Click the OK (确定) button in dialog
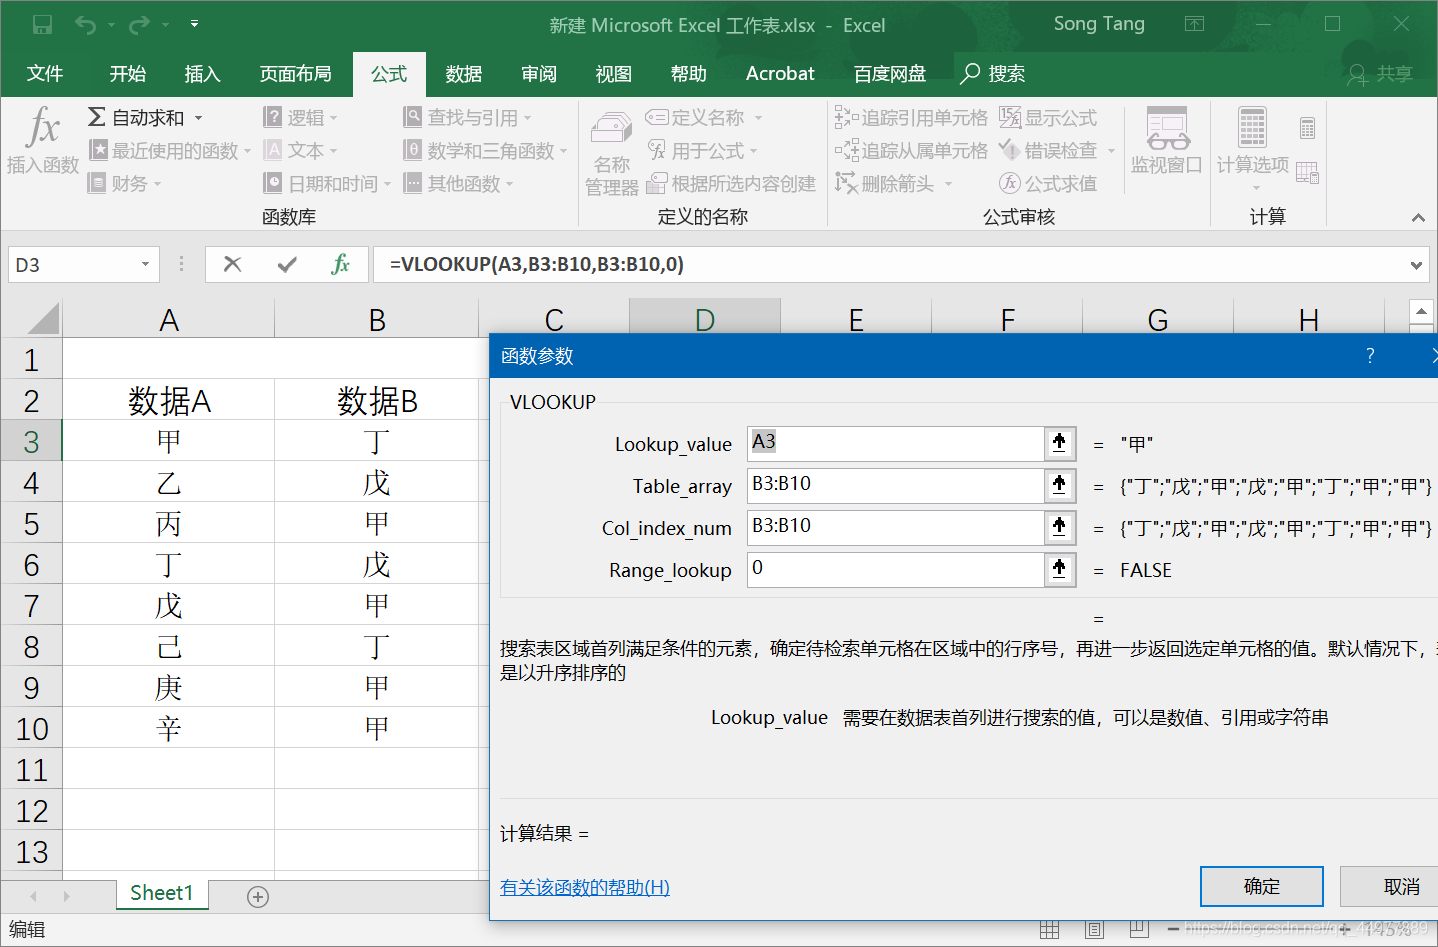 (1261, 886)
